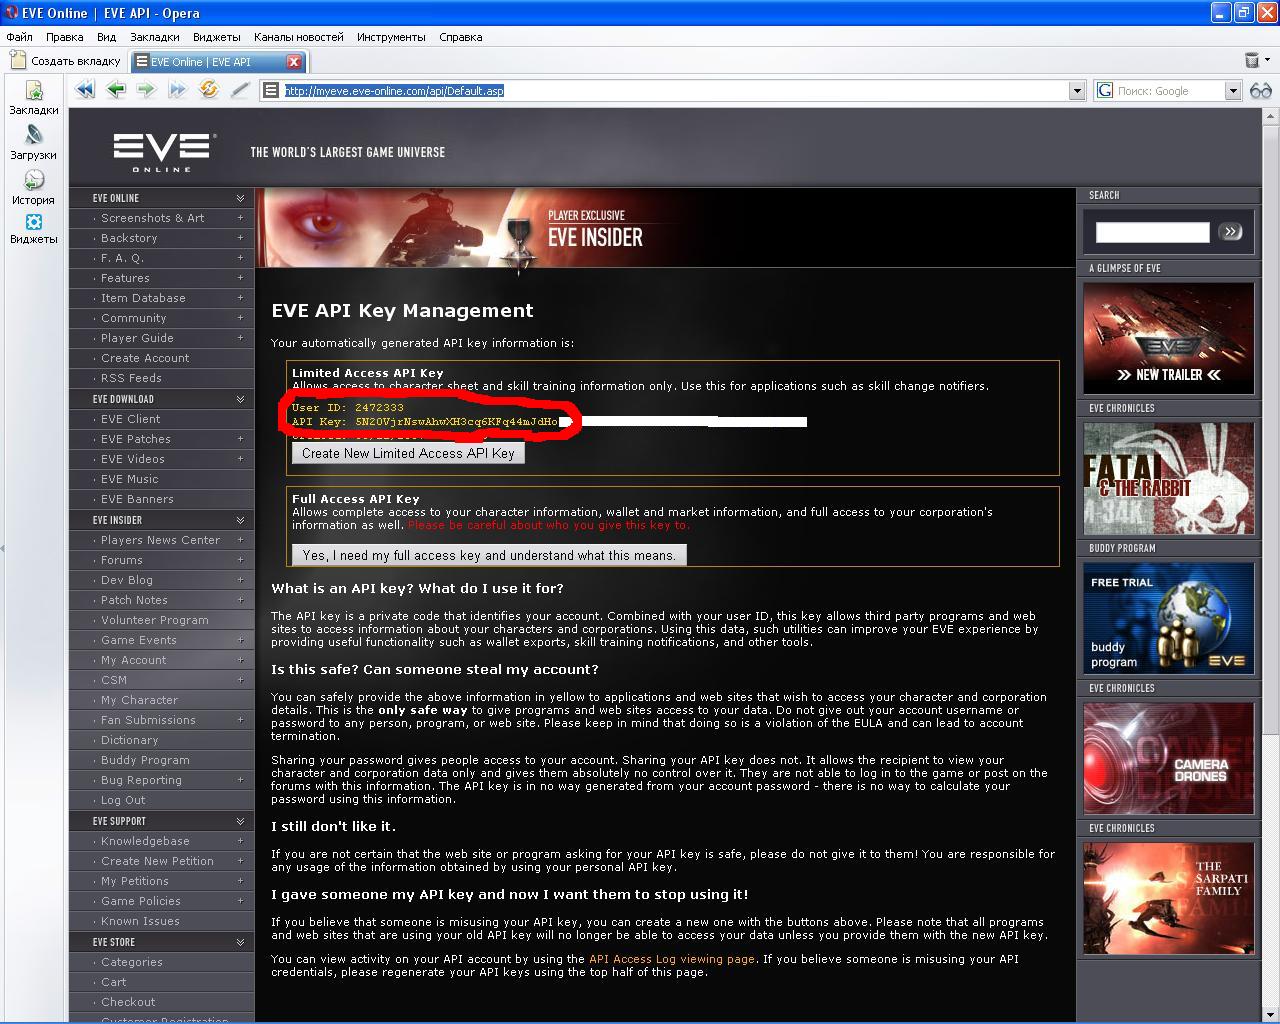Open the Загрузки (Downloads) side panel
The image size is (1280, 1024).
[34, 143]
